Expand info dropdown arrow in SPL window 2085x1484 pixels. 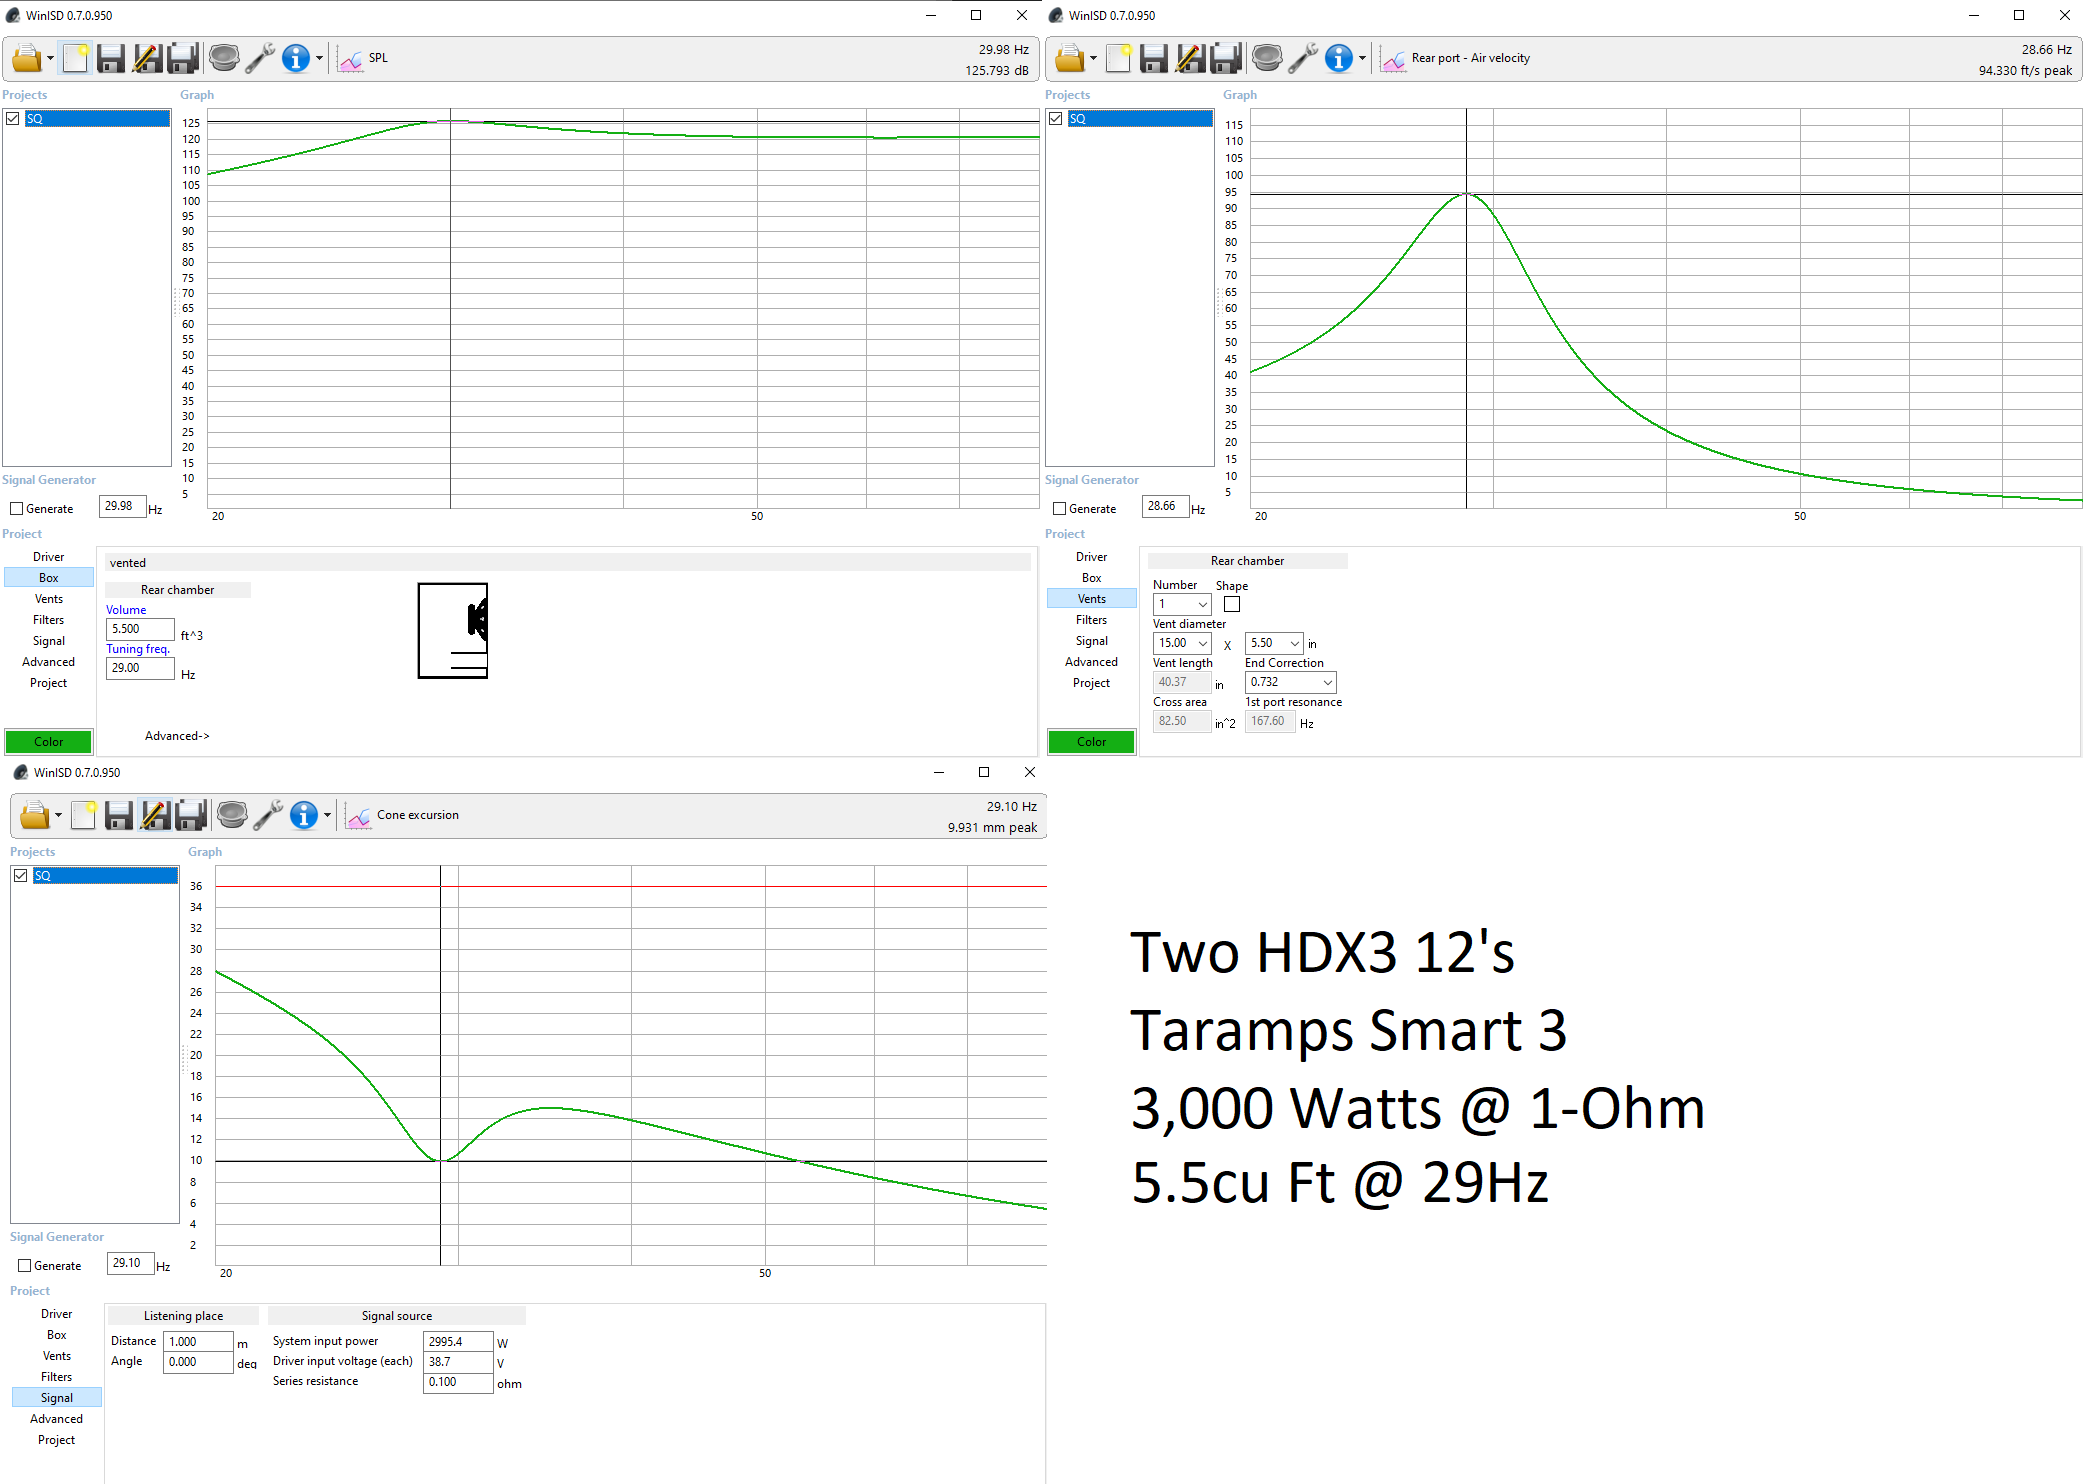point(319,58)
